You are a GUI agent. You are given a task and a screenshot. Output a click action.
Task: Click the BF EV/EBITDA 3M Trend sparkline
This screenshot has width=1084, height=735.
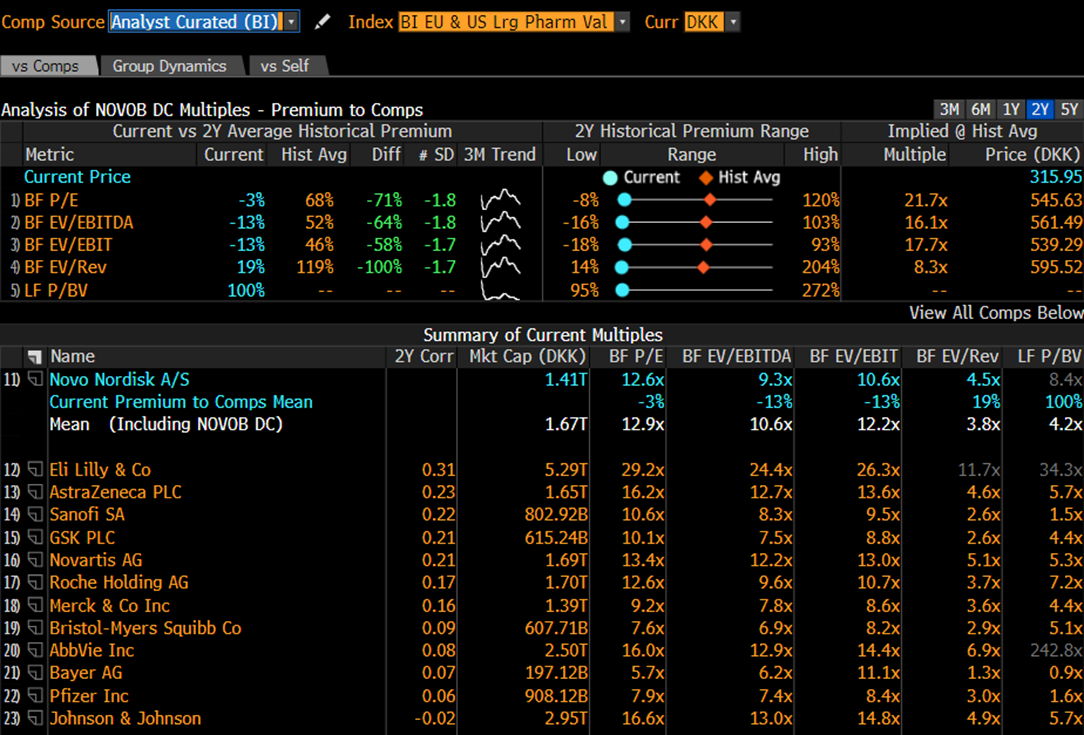[500, 222]
